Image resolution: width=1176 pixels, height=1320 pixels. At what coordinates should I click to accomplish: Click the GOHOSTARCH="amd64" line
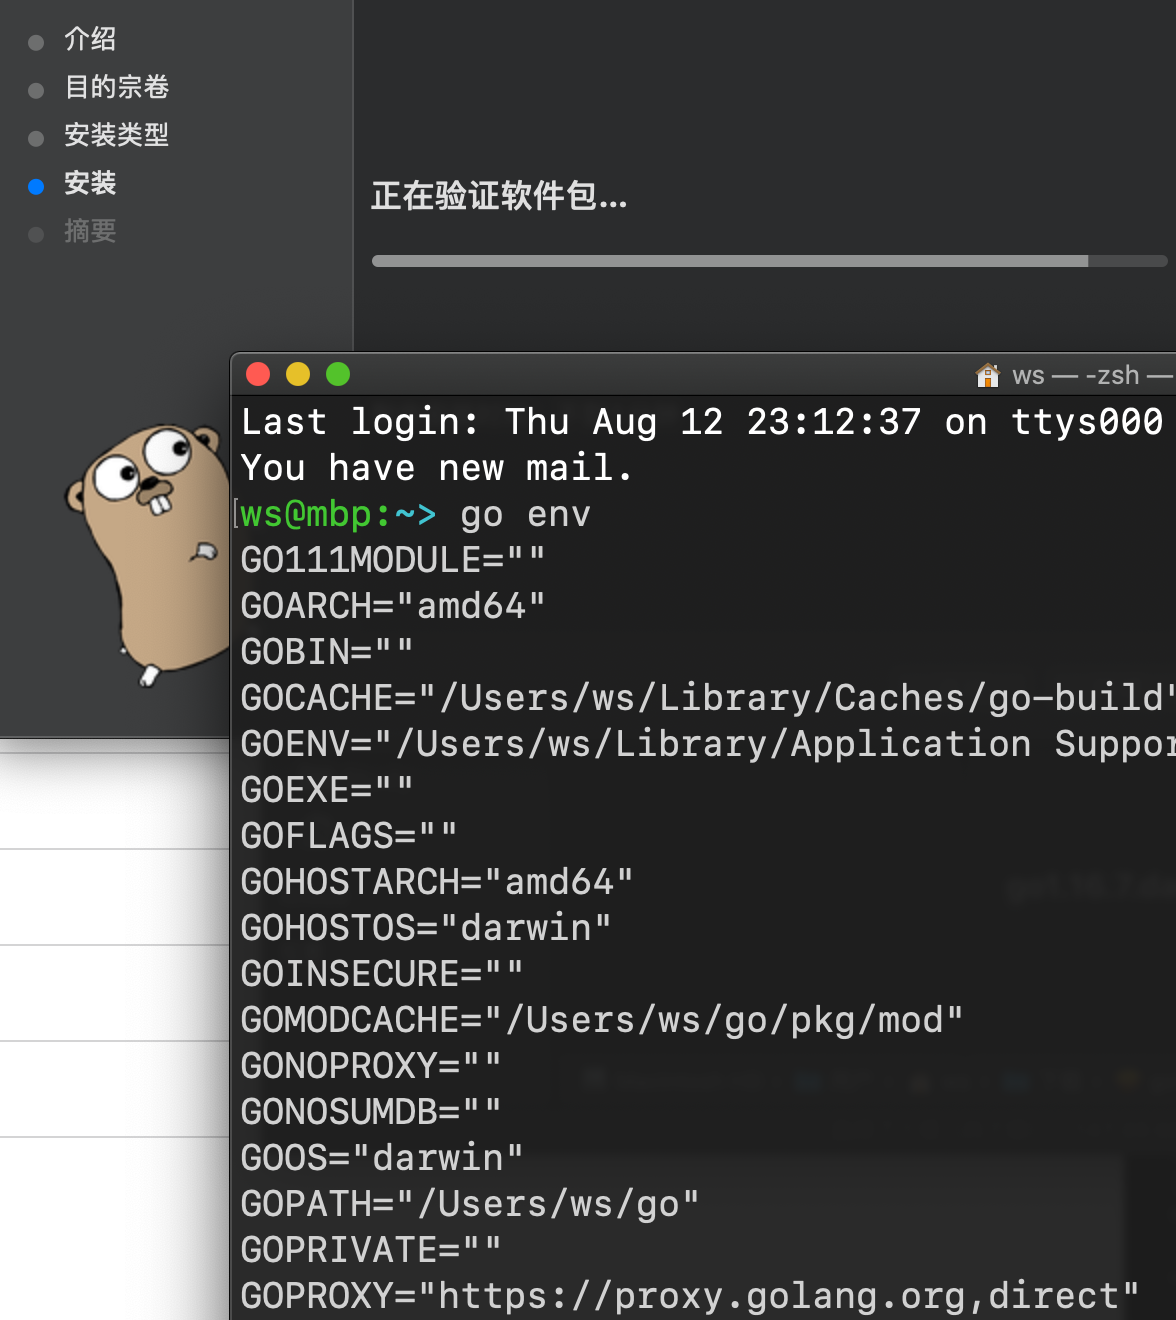click(437, 882)
